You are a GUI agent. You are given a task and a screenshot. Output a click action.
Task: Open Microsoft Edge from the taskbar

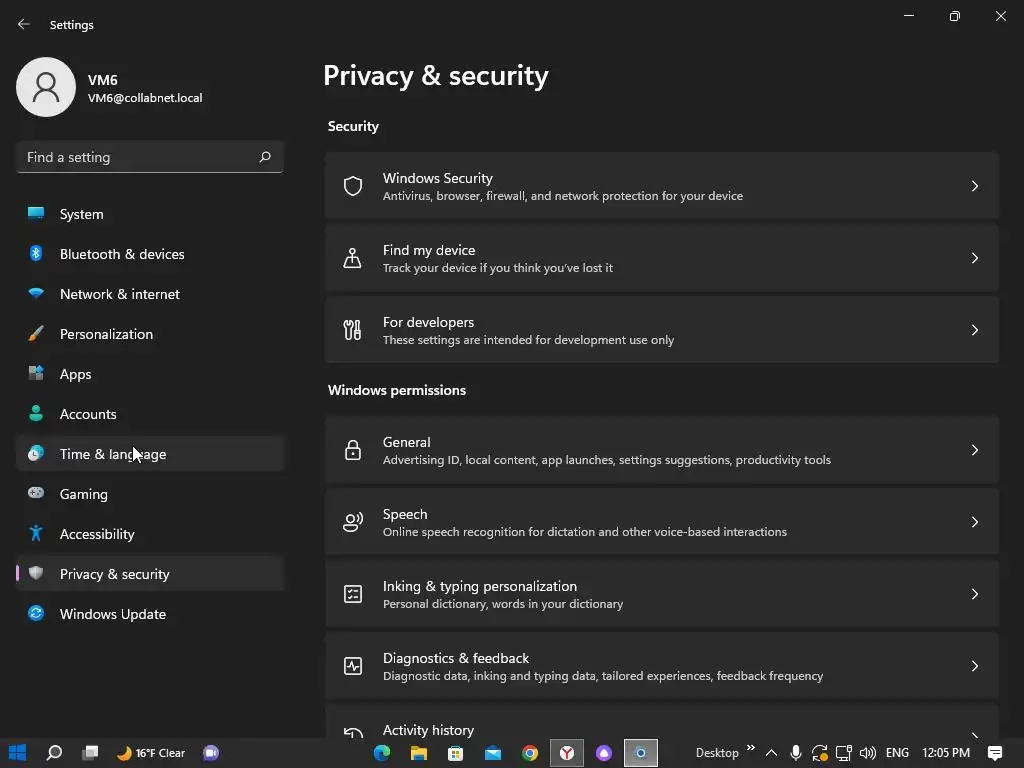coord(382,753)
